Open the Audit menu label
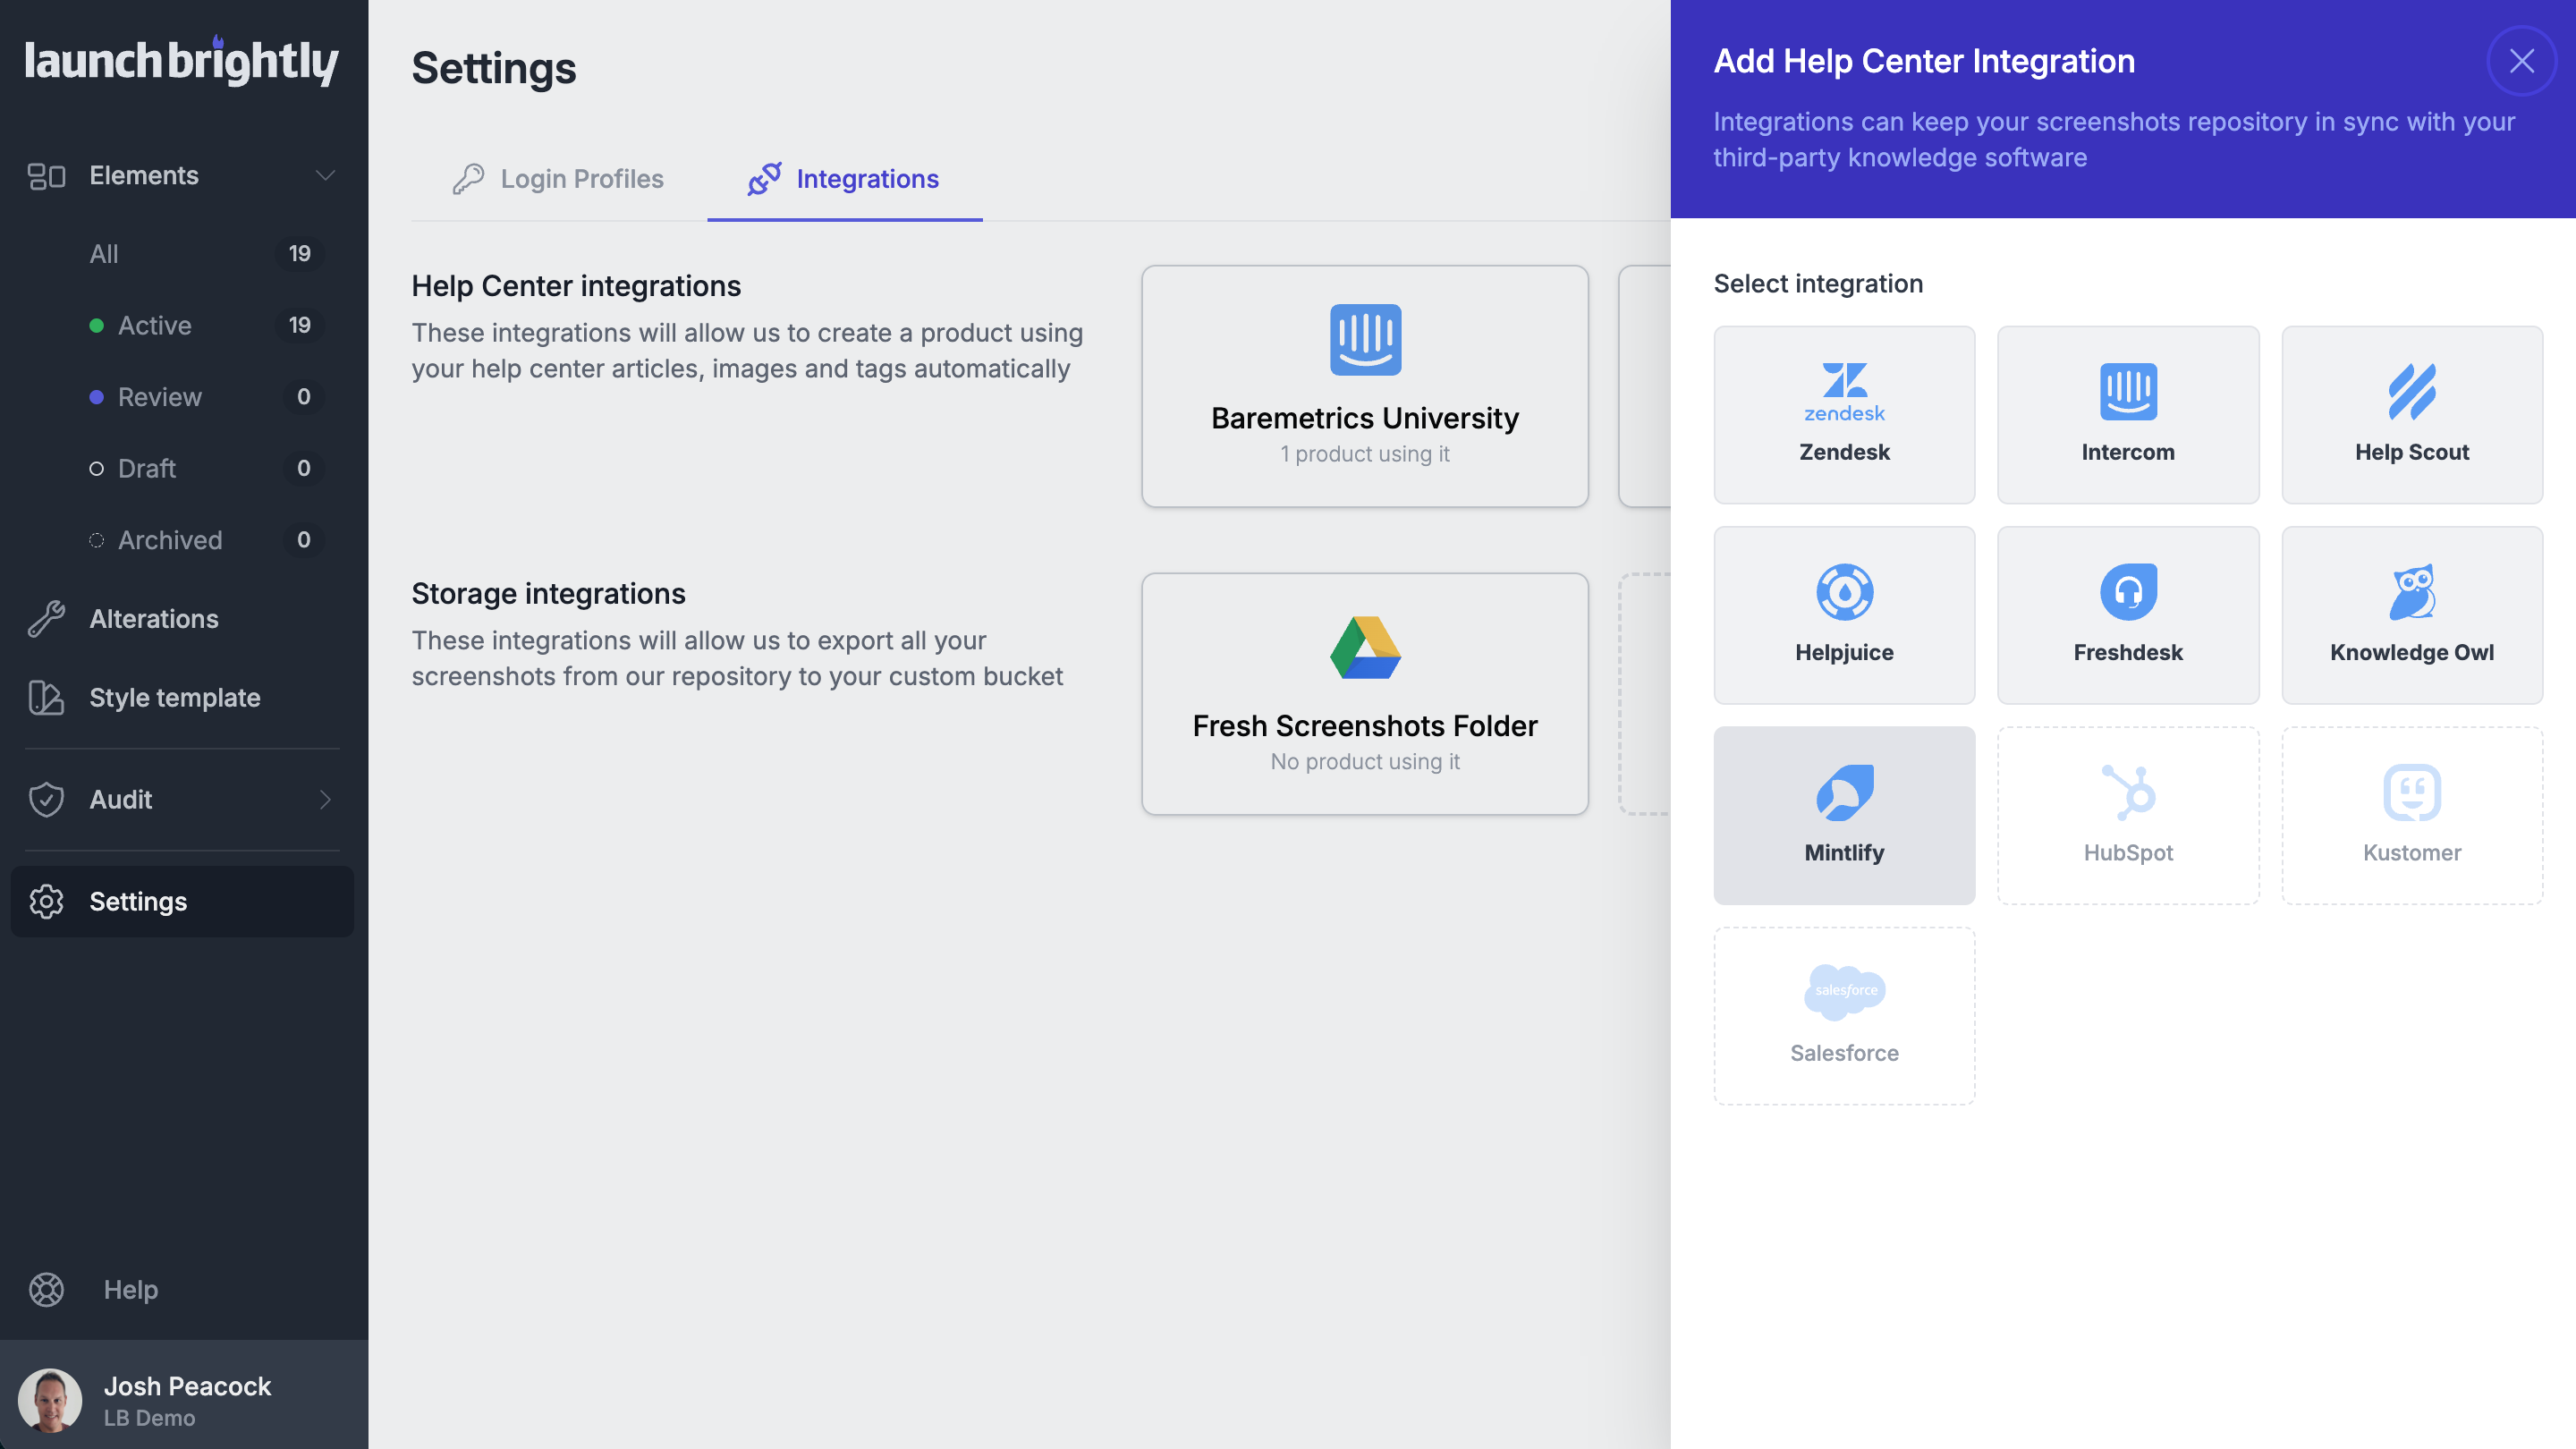Image resolution: width=2576 pixels, height=1449 pixels. click(x=121, y=800)
